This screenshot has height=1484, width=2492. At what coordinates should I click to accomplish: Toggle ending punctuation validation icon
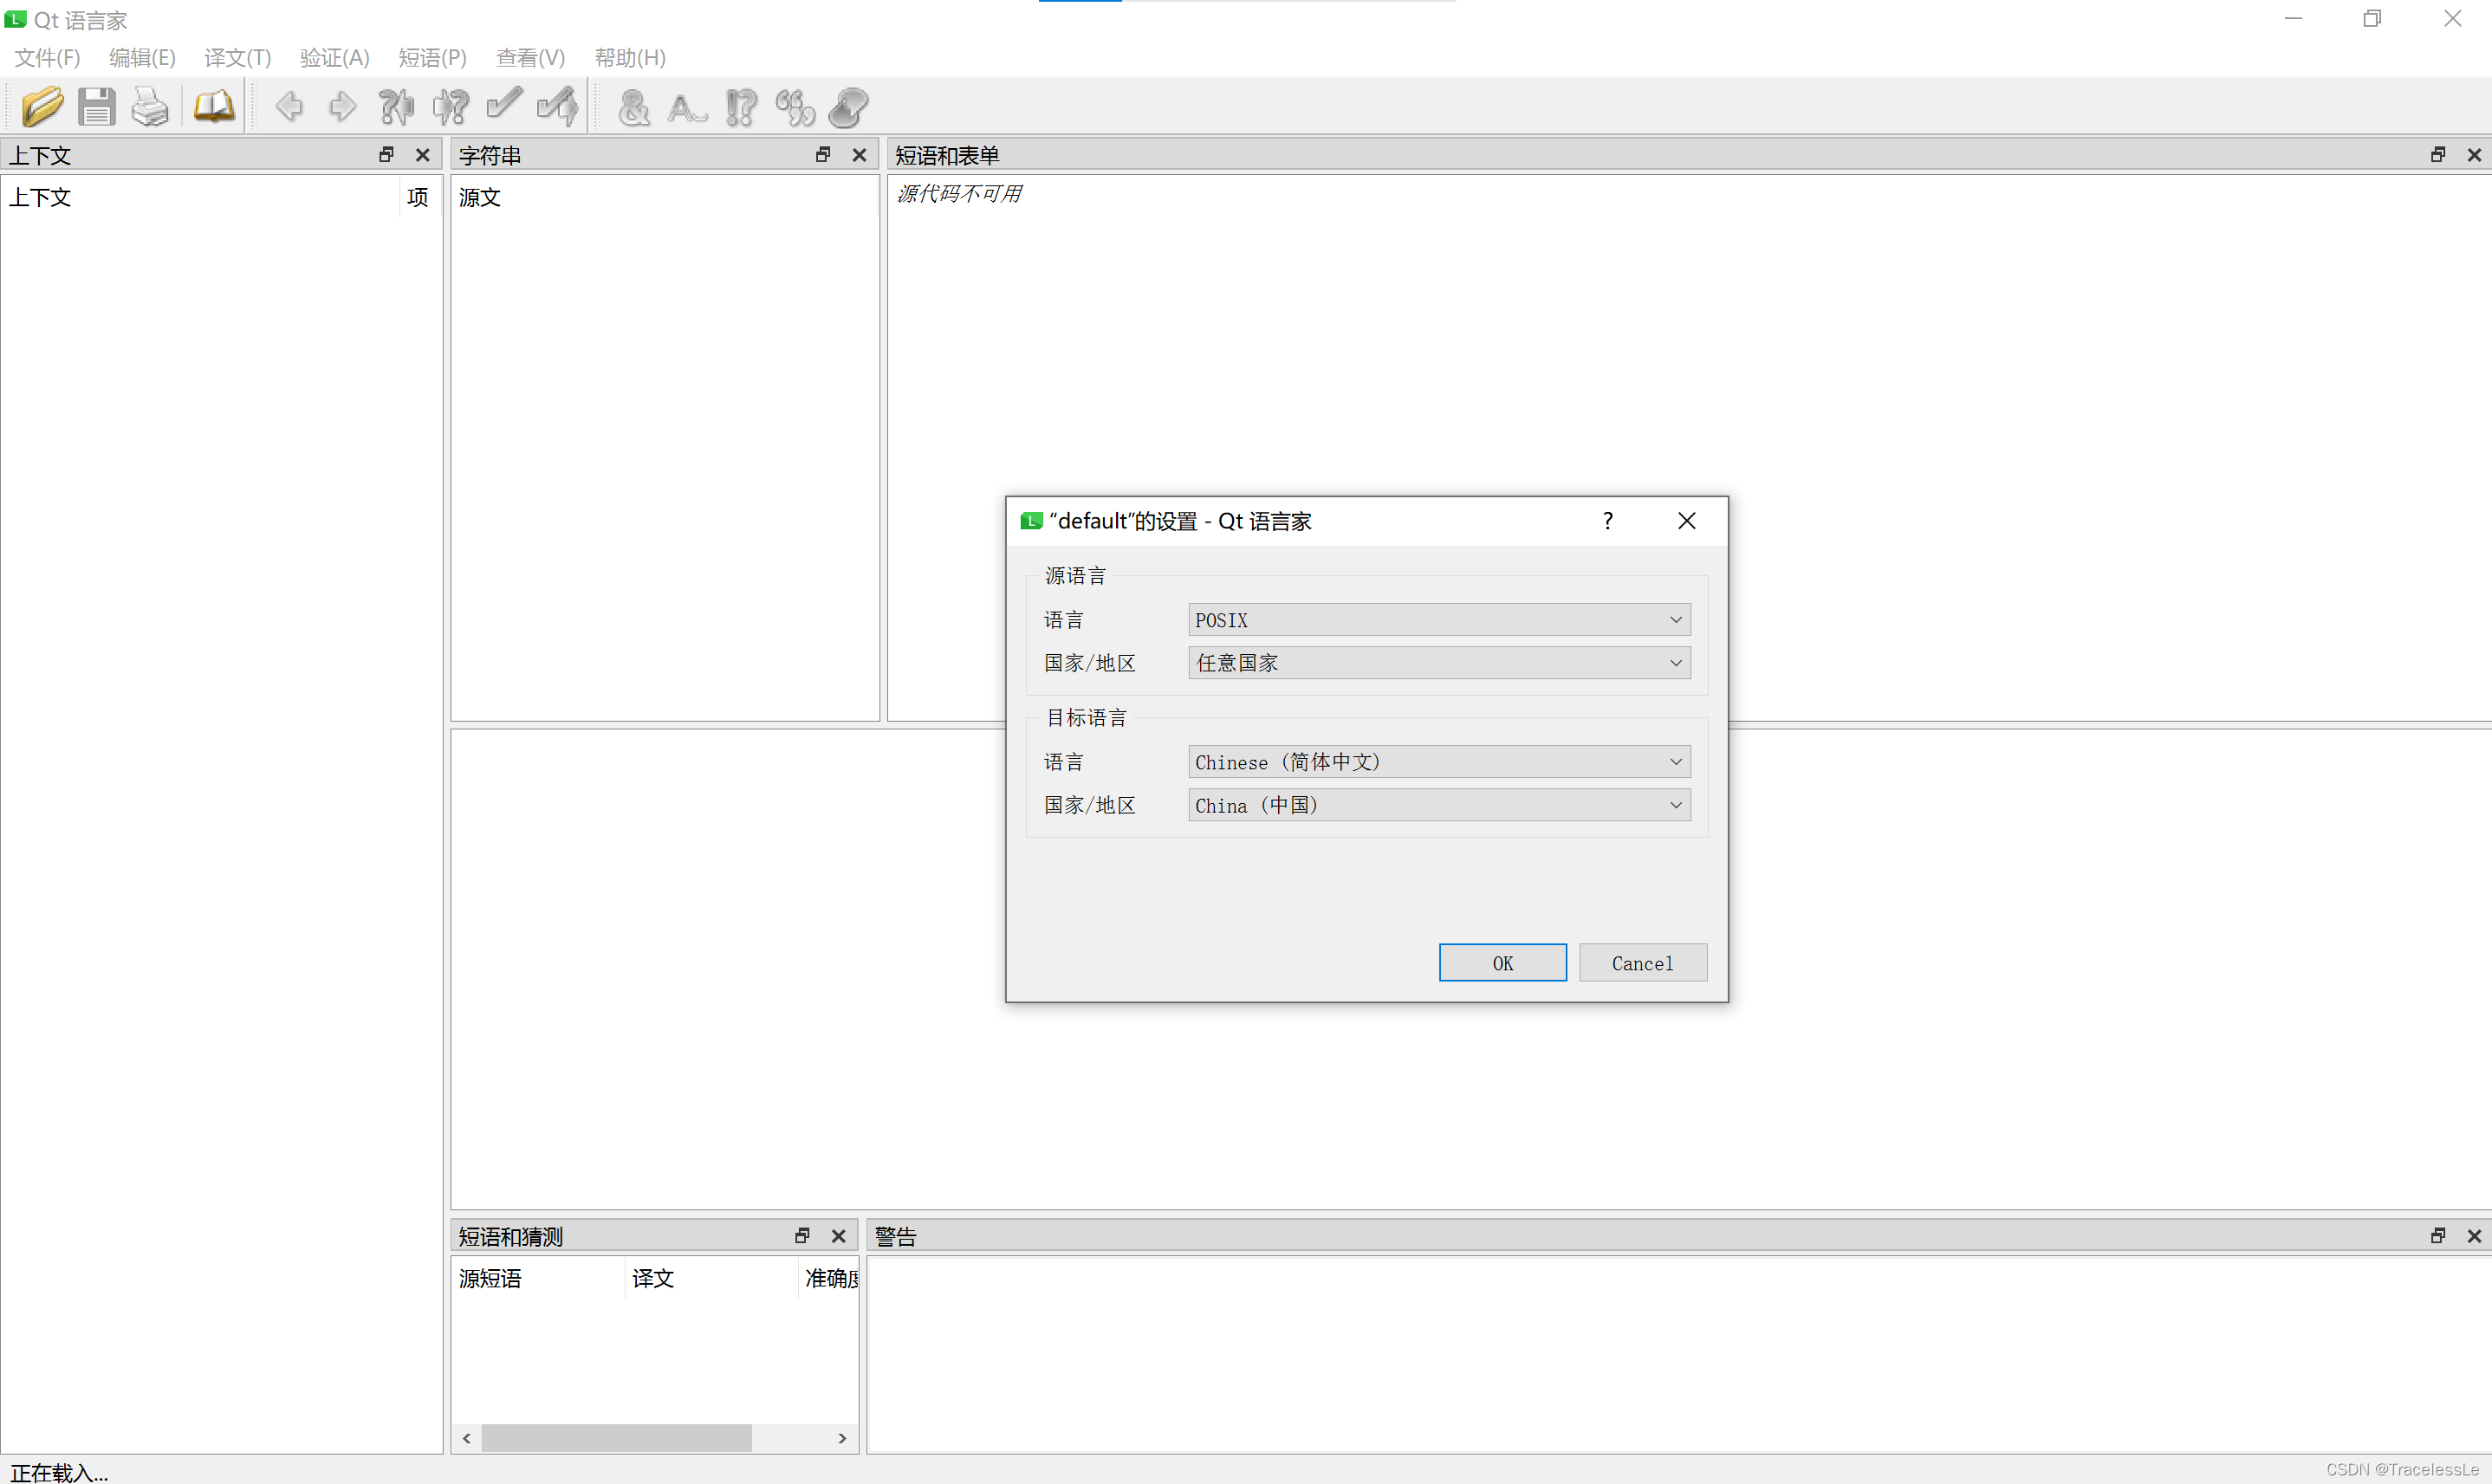point(741,107)
